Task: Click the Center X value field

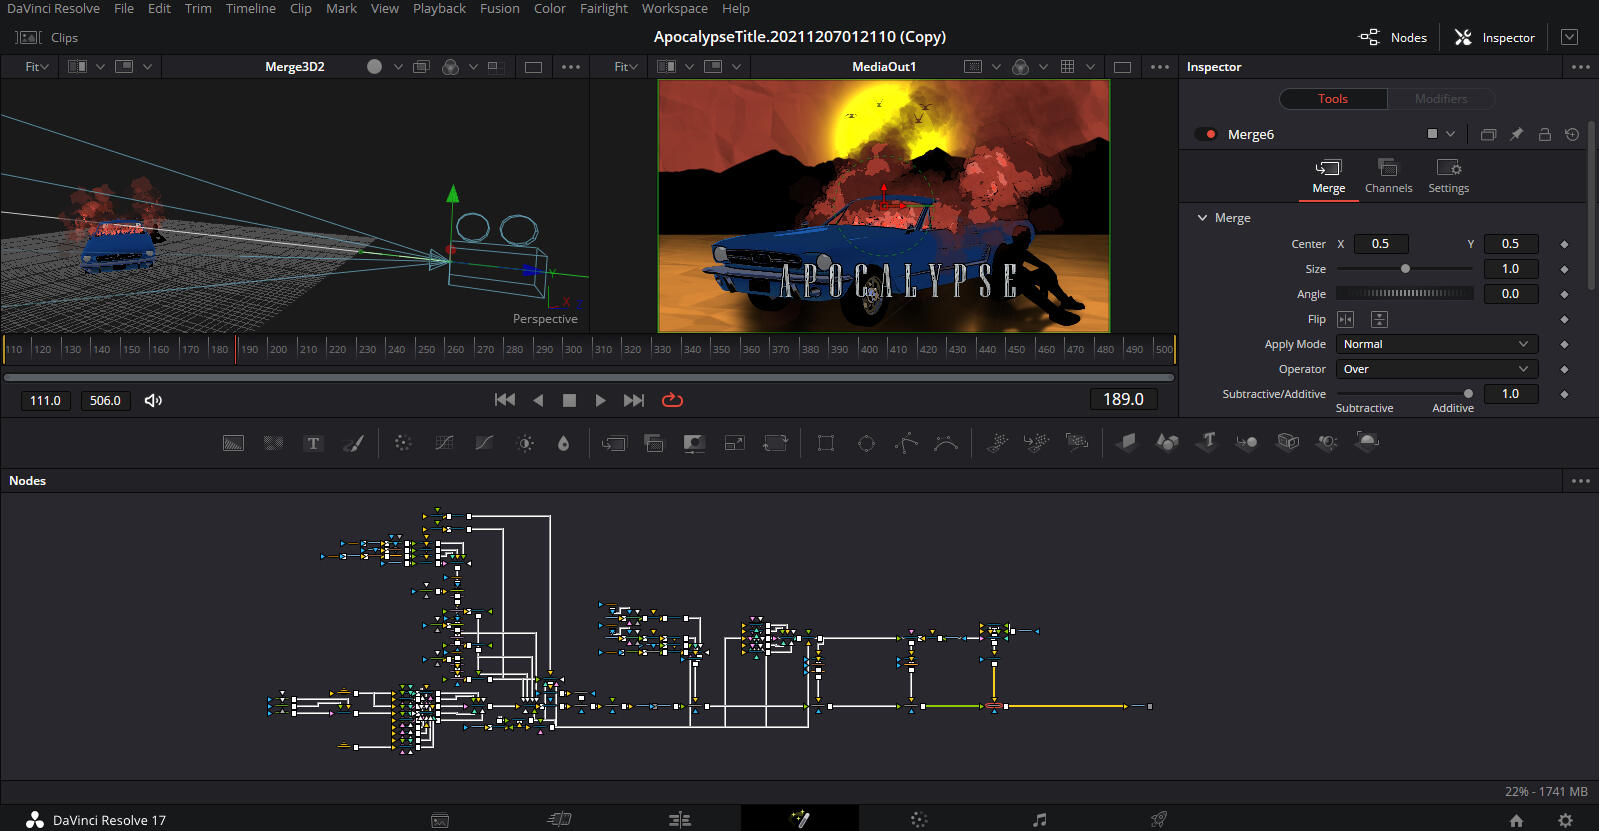Action: (x=1380, y=244)
